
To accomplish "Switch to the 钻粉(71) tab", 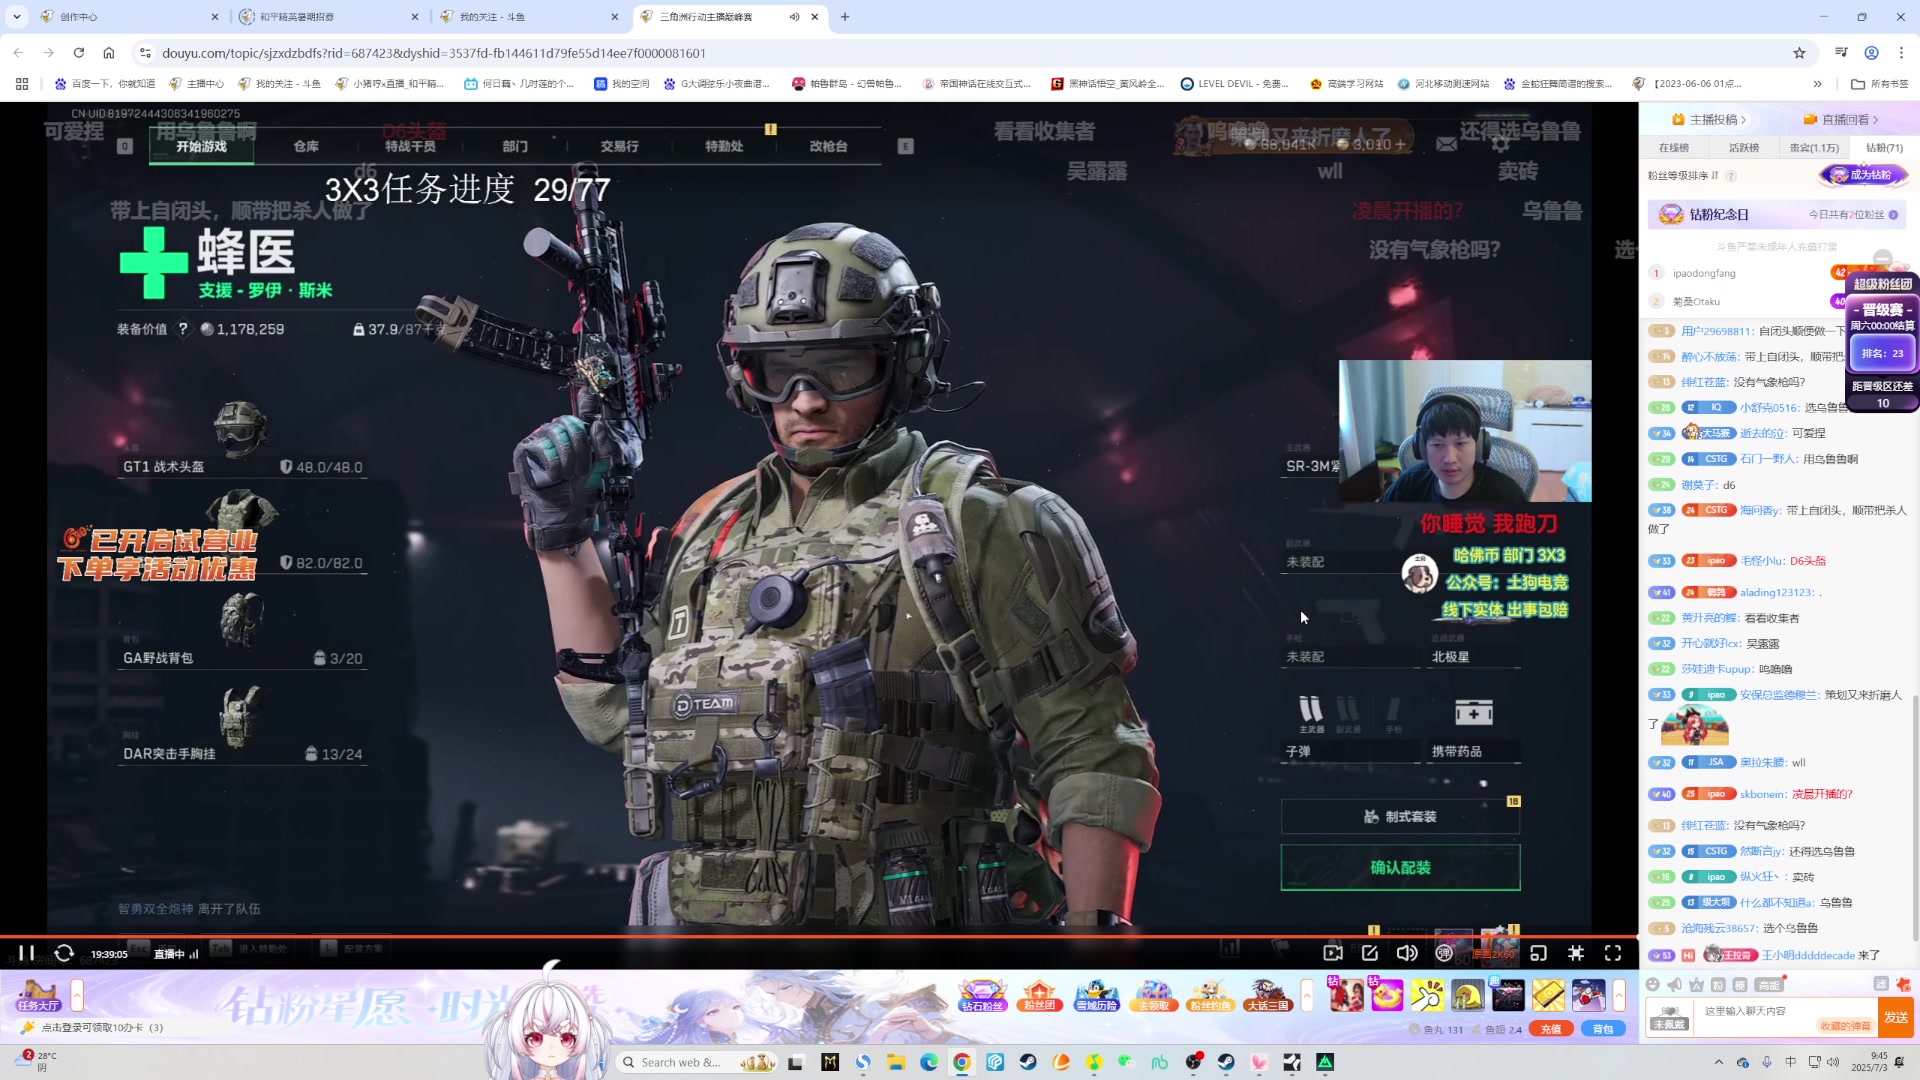I will tap(1884, 147).
